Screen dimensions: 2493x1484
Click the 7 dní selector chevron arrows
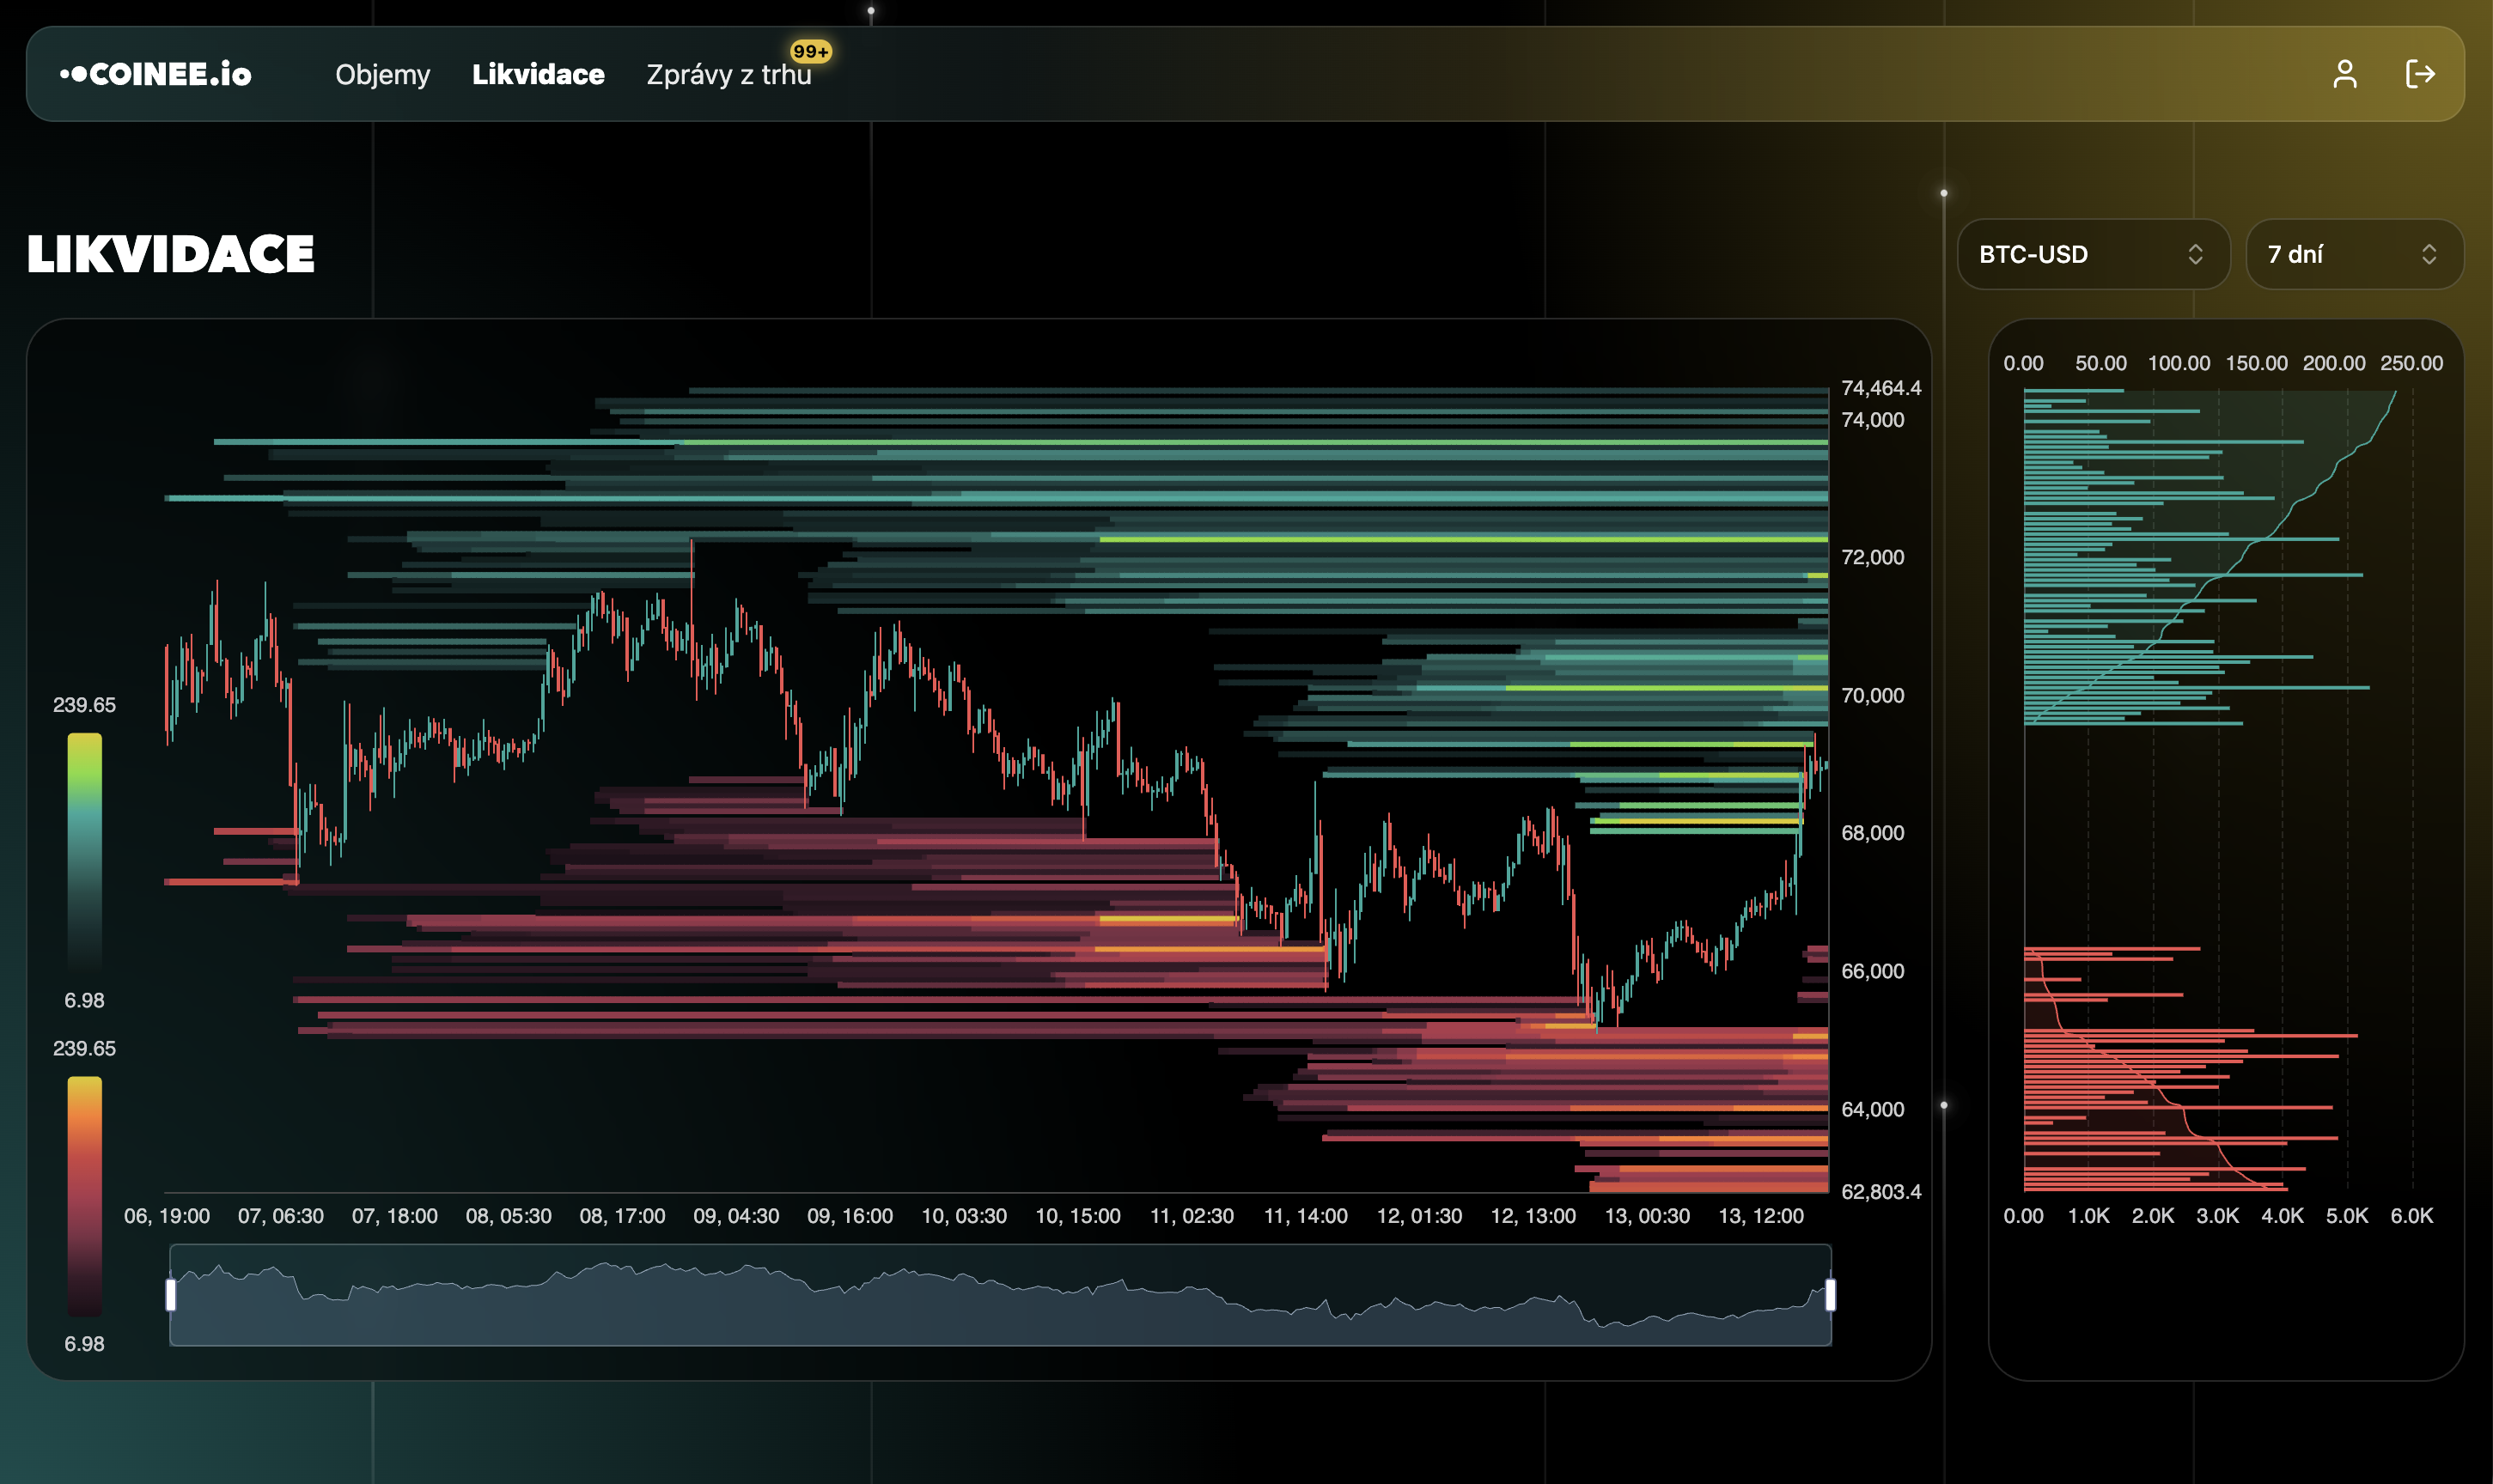(2428, 254)
